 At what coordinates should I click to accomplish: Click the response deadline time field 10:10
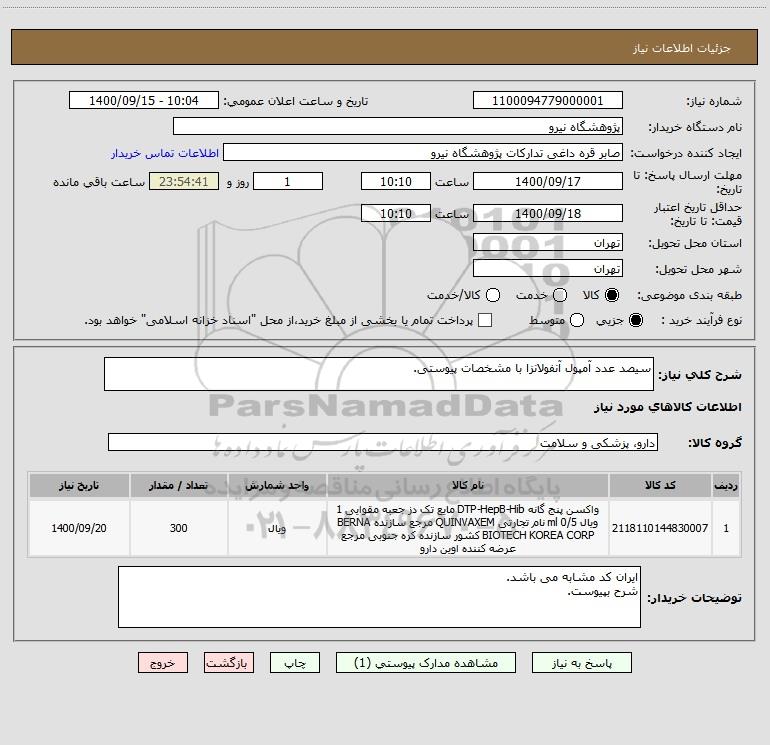396,181
